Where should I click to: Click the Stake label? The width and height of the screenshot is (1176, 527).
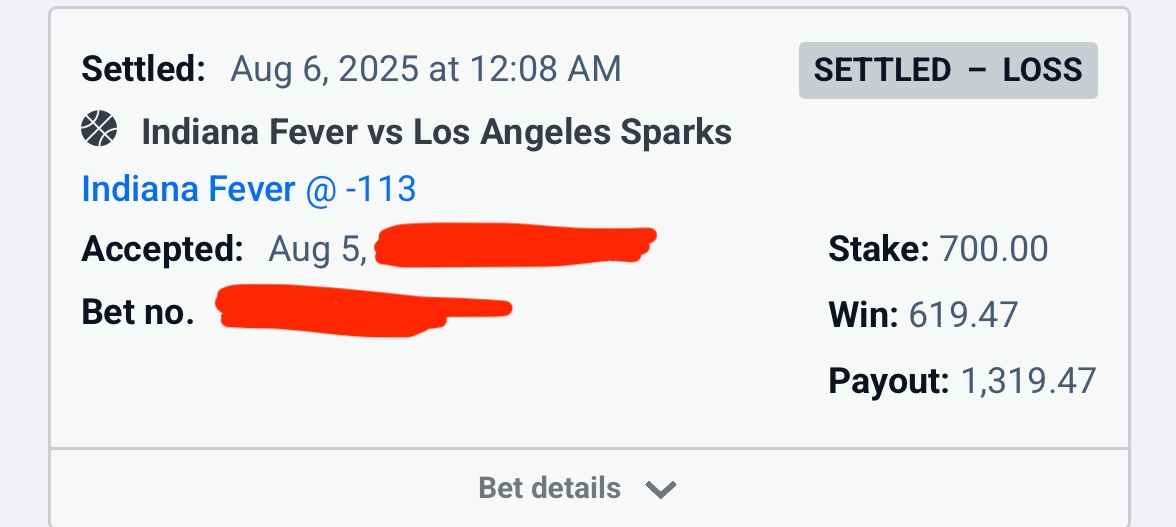(x=879, y=249)
